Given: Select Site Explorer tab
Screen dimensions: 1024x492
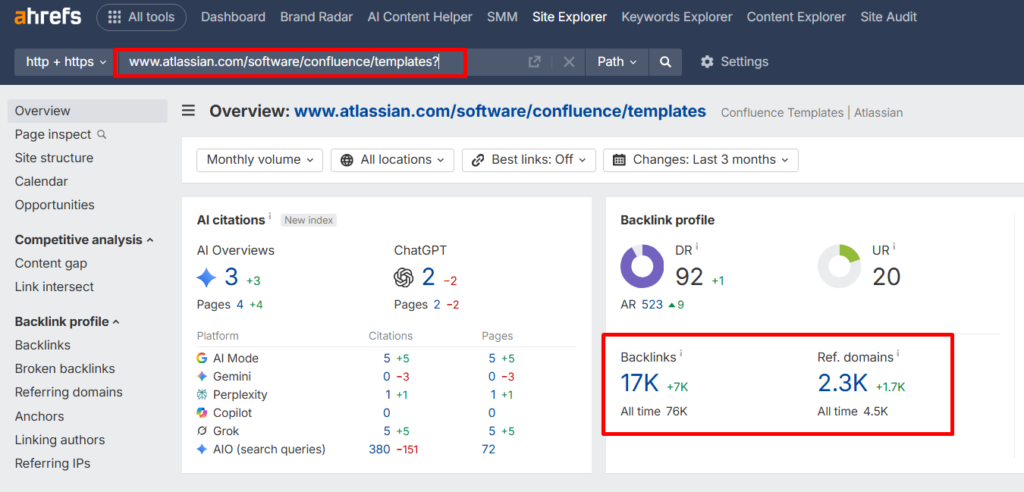Looking at the screenshot, I should 569,17.
